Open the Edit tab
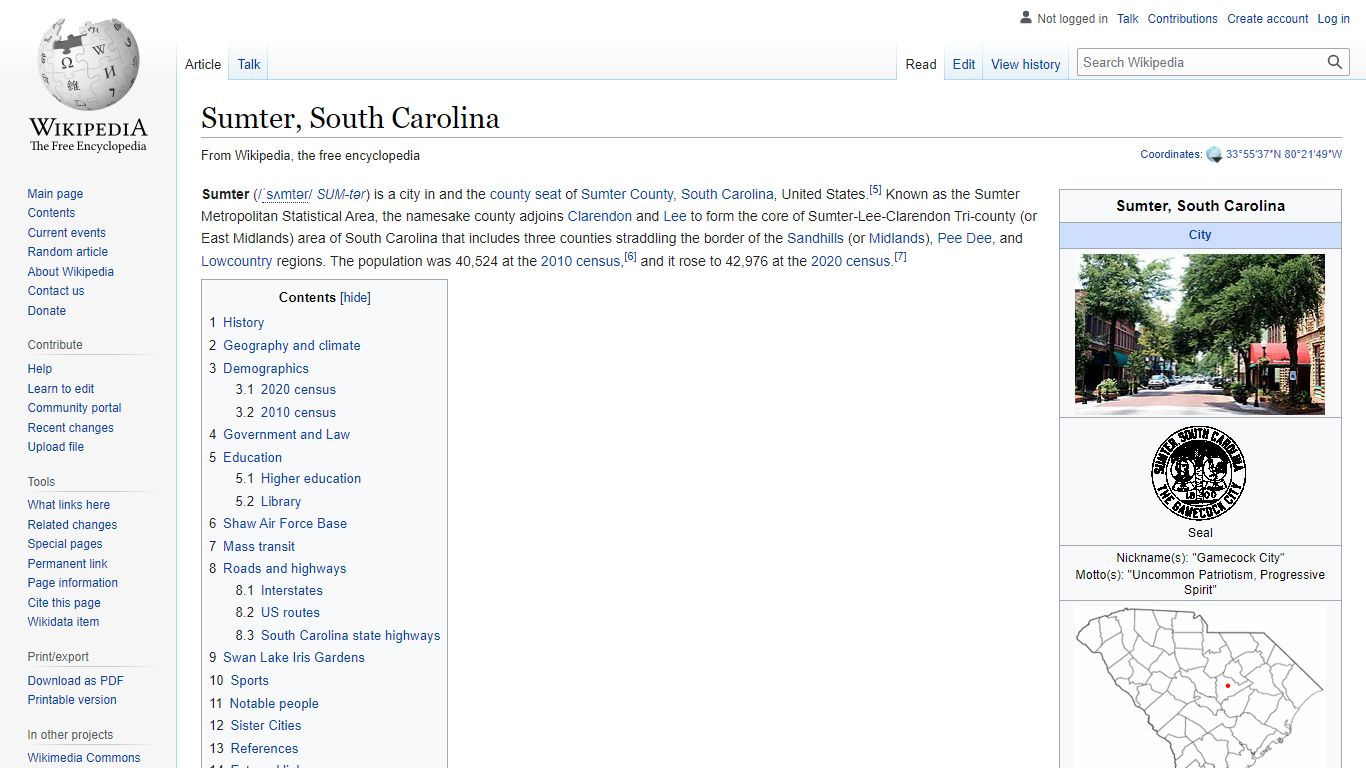Image resolution: width=1366 pixels, height=768 pixels. click(x=964, y=64)
